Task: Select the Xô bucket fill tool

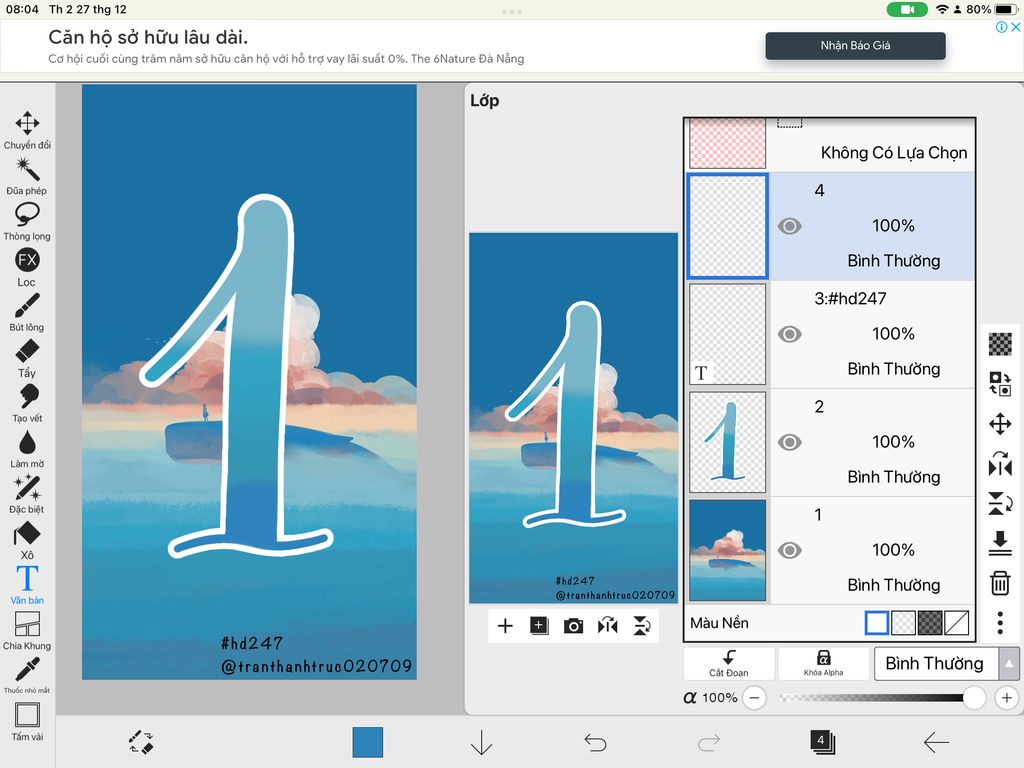Action: point(27,540)
